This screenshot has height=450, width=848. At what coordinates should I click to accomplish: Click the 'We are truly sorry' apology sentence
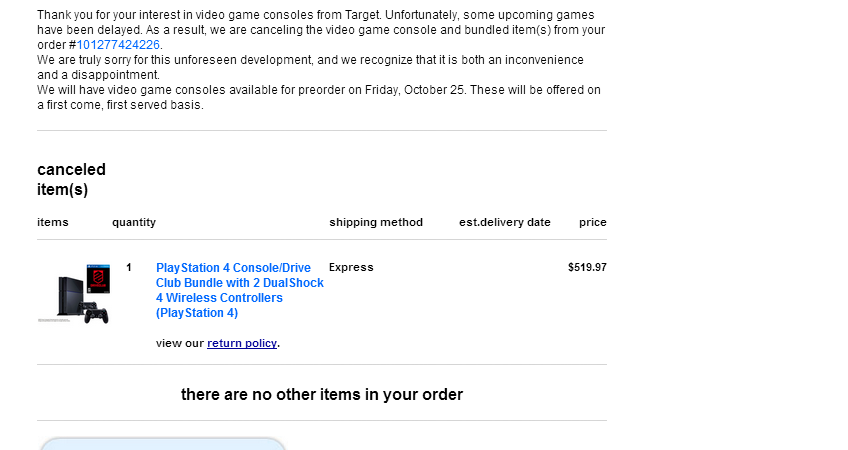point(310,67)
